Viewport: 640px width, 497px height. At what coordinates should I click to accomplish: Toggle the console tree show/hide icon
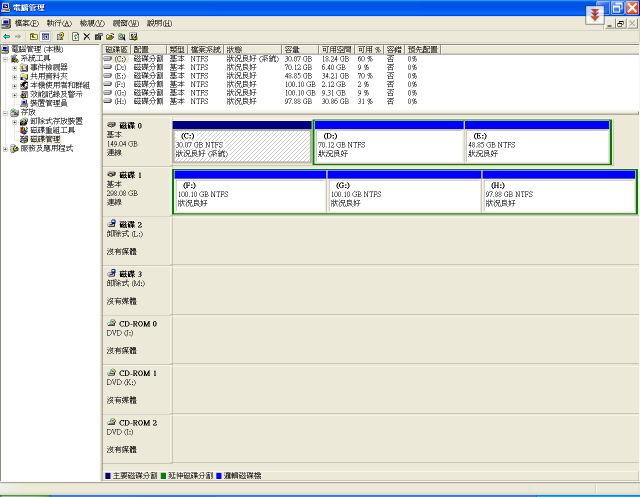(45, 37)
